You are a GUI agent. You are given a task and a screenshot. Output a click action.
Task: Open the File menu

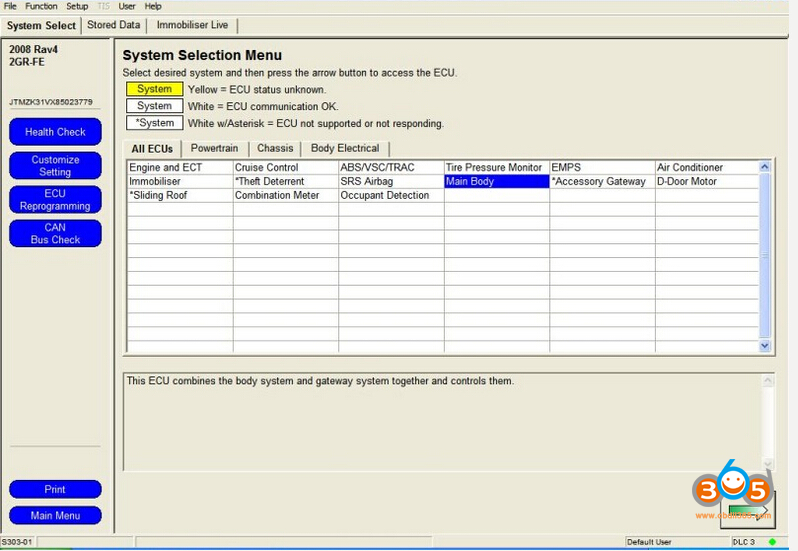[10, 6]
